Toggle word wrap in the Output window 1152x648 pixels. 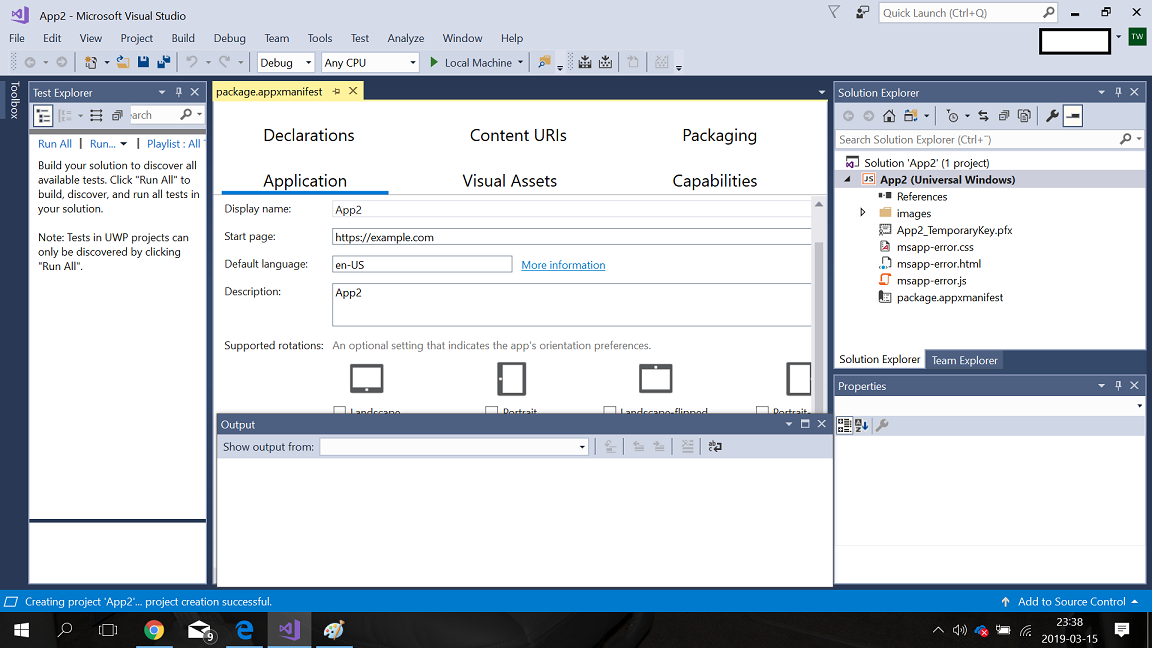click(x=715, y=447)
